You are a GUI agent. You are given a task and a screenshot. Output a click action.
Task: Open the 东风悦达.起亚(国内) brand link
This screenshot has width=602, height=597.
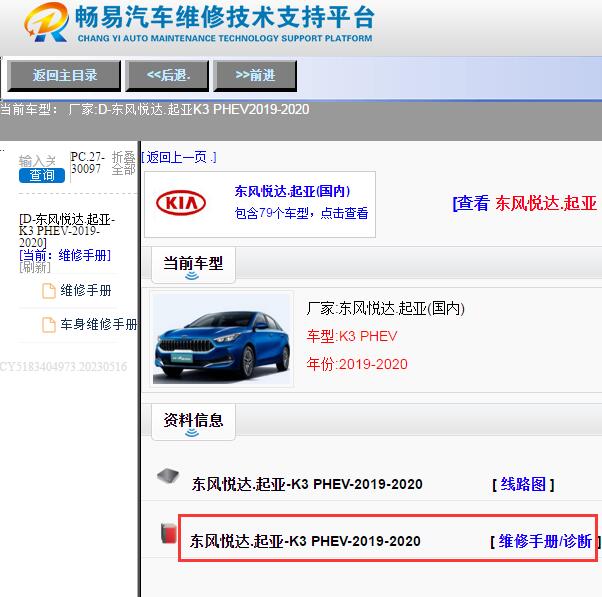click(292, 191)
